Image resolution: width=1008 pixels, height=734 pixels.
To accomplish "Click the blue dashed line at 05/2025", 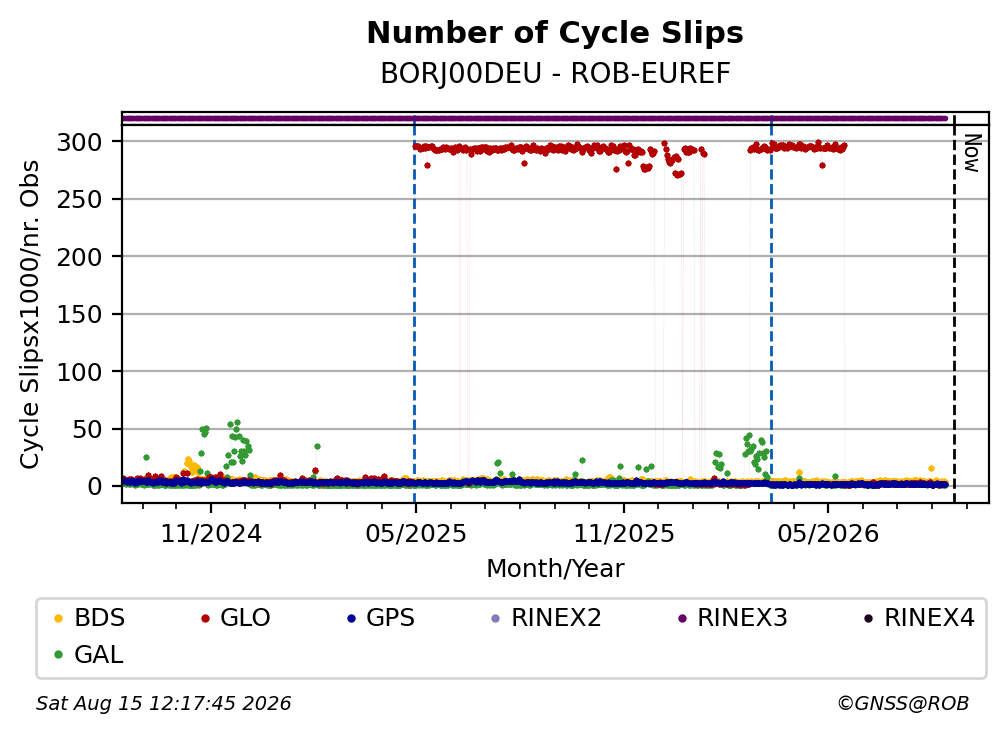I will [x=414, y=309].
